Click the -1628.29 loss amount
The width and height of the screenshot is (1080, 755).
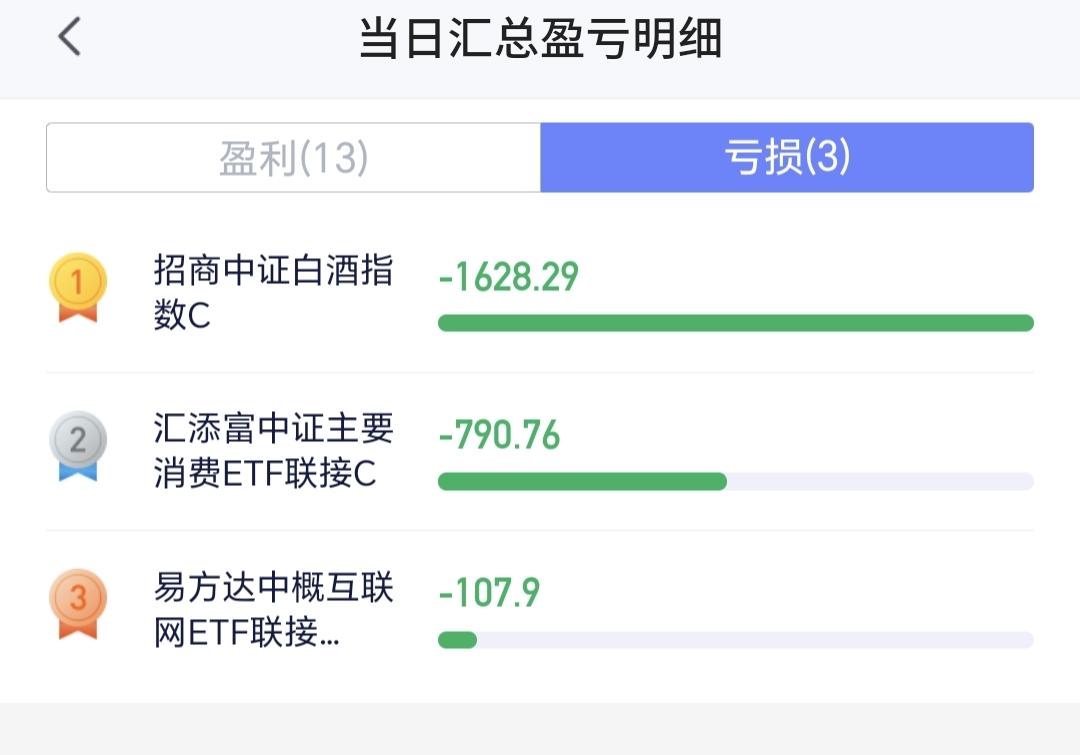(x=508, y=277)
